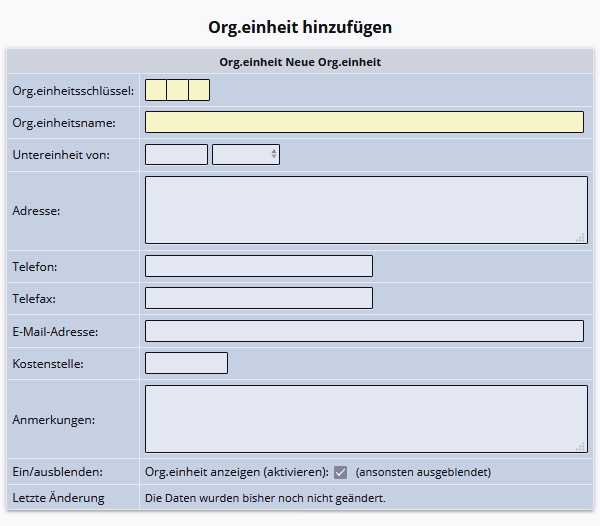The image size is (600, 526).
Task: Focus the Telefax input field
Action: 259,298
